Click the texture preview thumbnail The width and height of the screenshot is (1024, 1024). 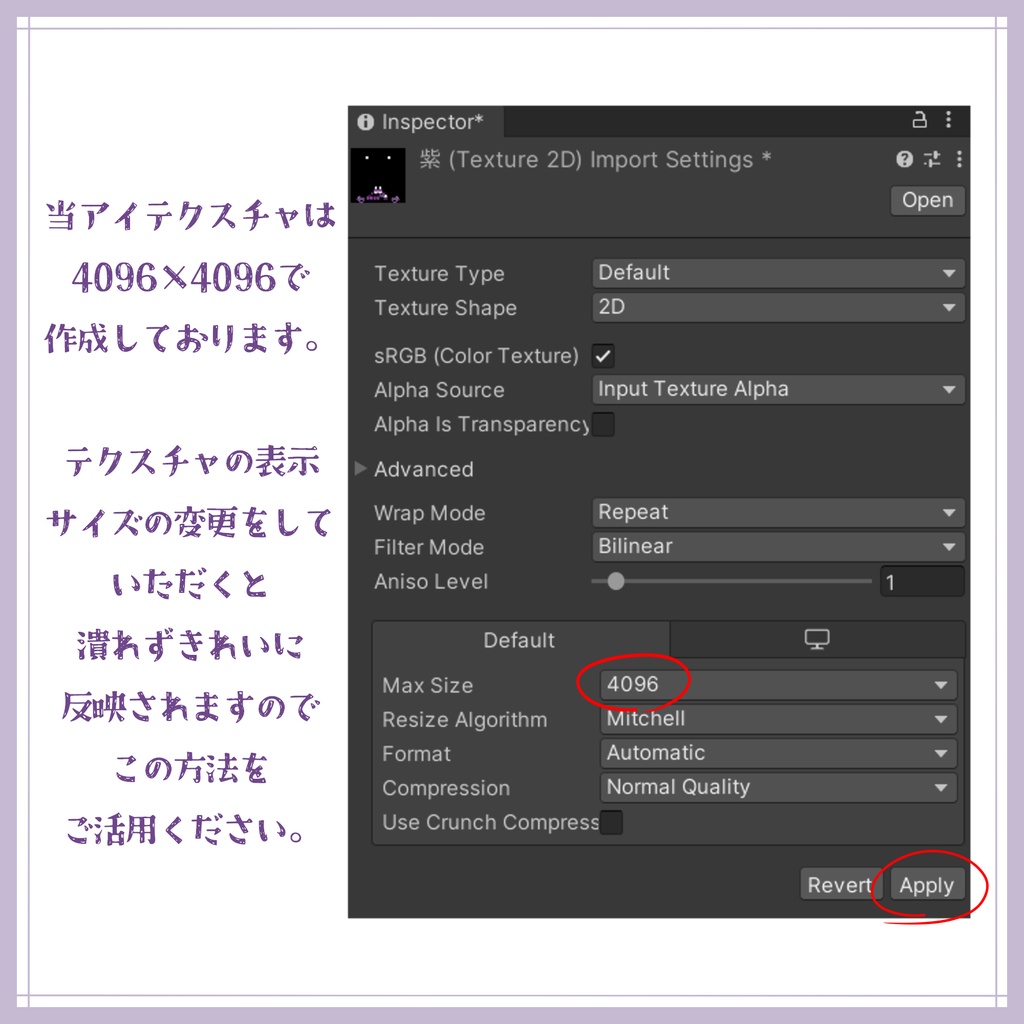tap(380, 176)
